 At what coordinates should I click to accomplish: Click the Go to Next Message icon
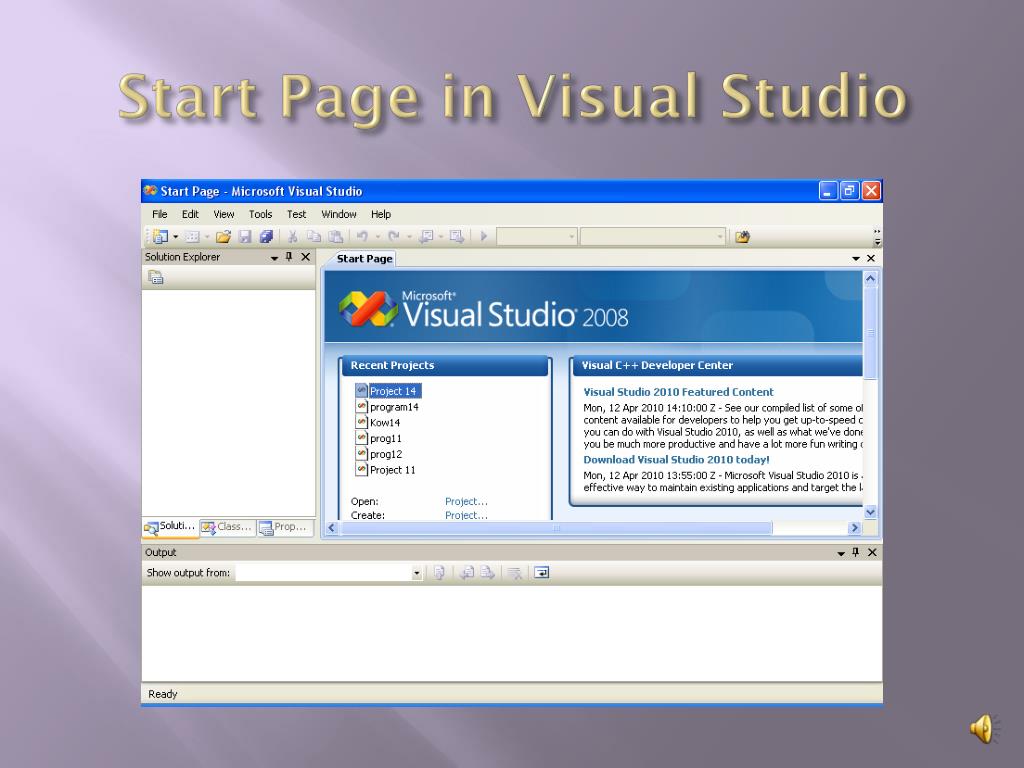click(x=487, y=573)
